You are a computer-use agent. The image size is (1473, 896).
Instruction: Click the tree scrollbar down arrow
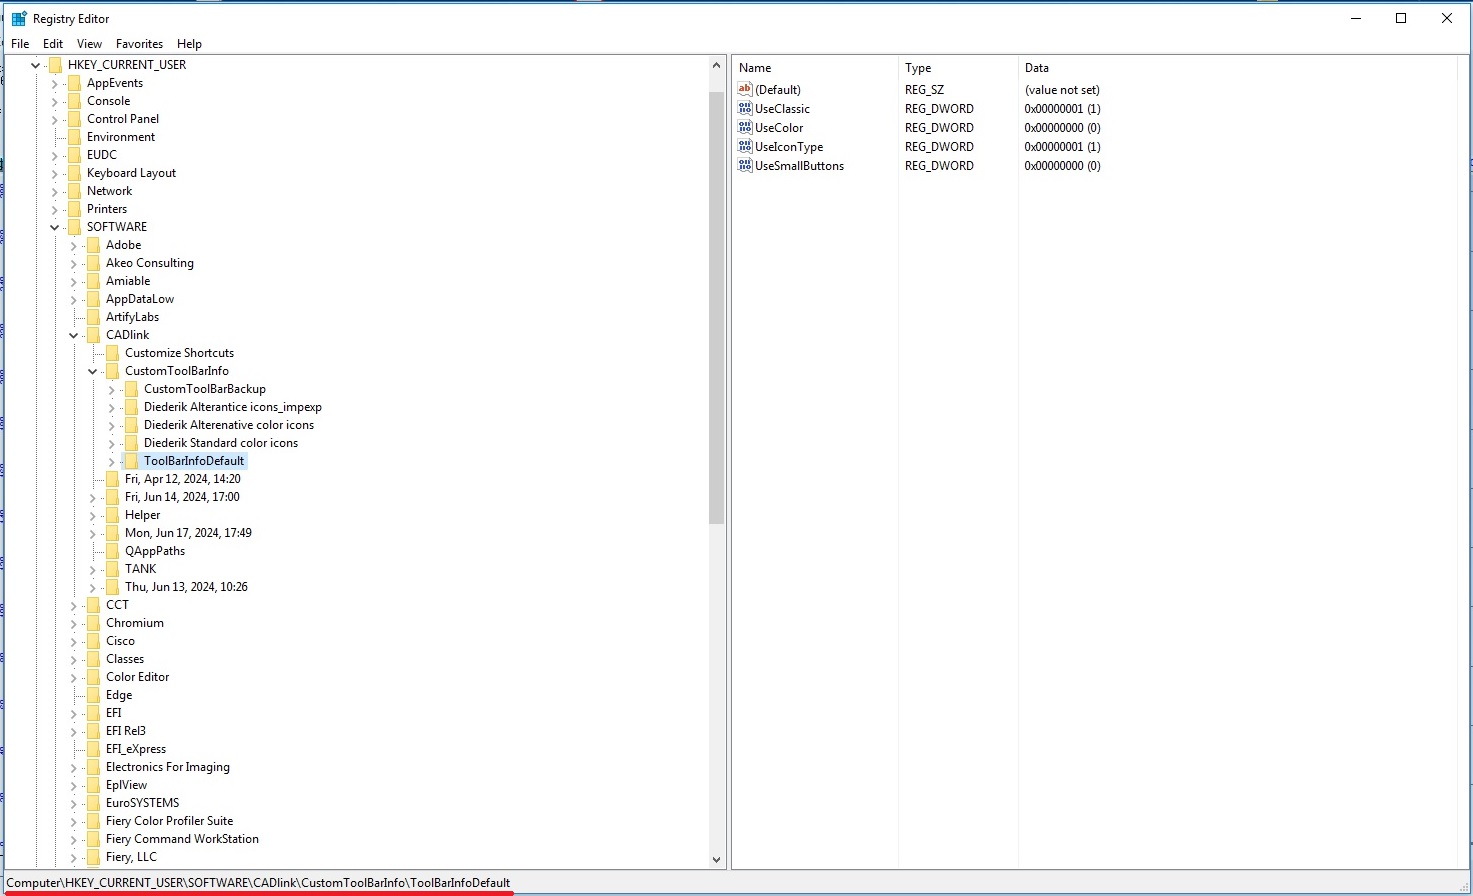click(716, 859)
